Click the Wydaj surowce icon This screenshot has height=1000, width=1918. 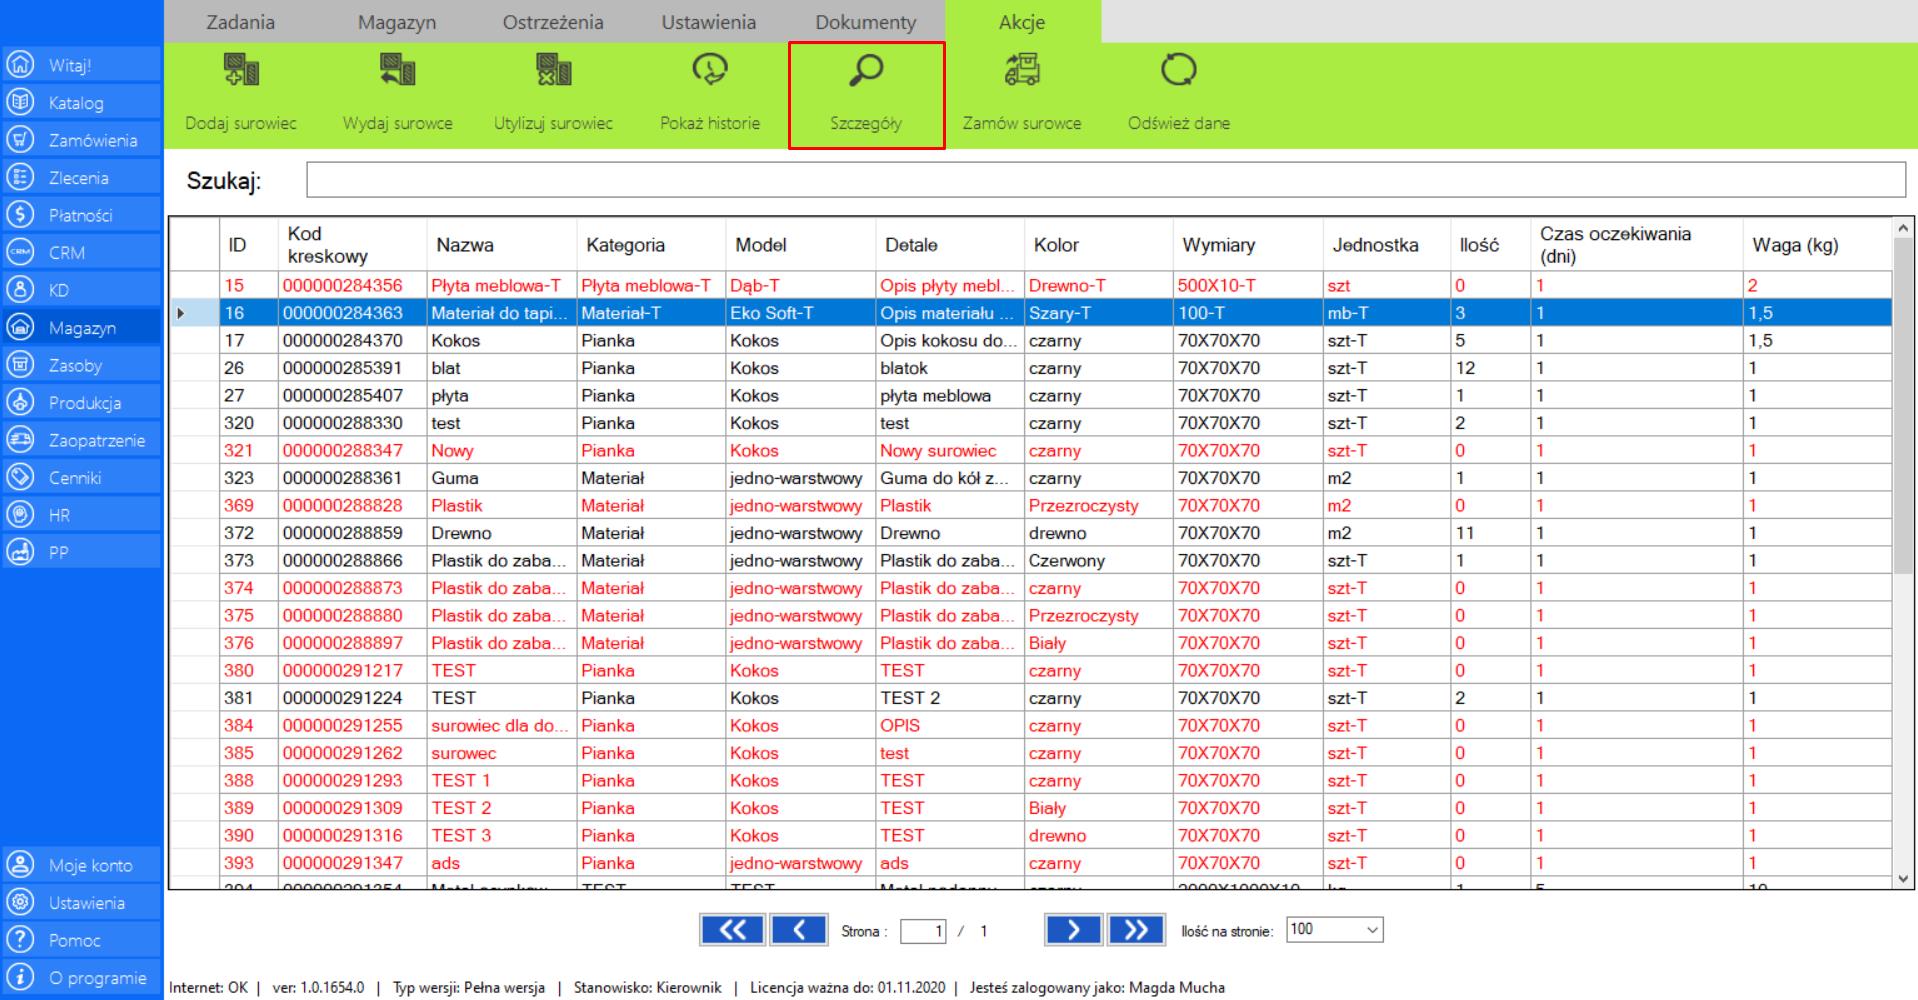[x=397, y=69]
